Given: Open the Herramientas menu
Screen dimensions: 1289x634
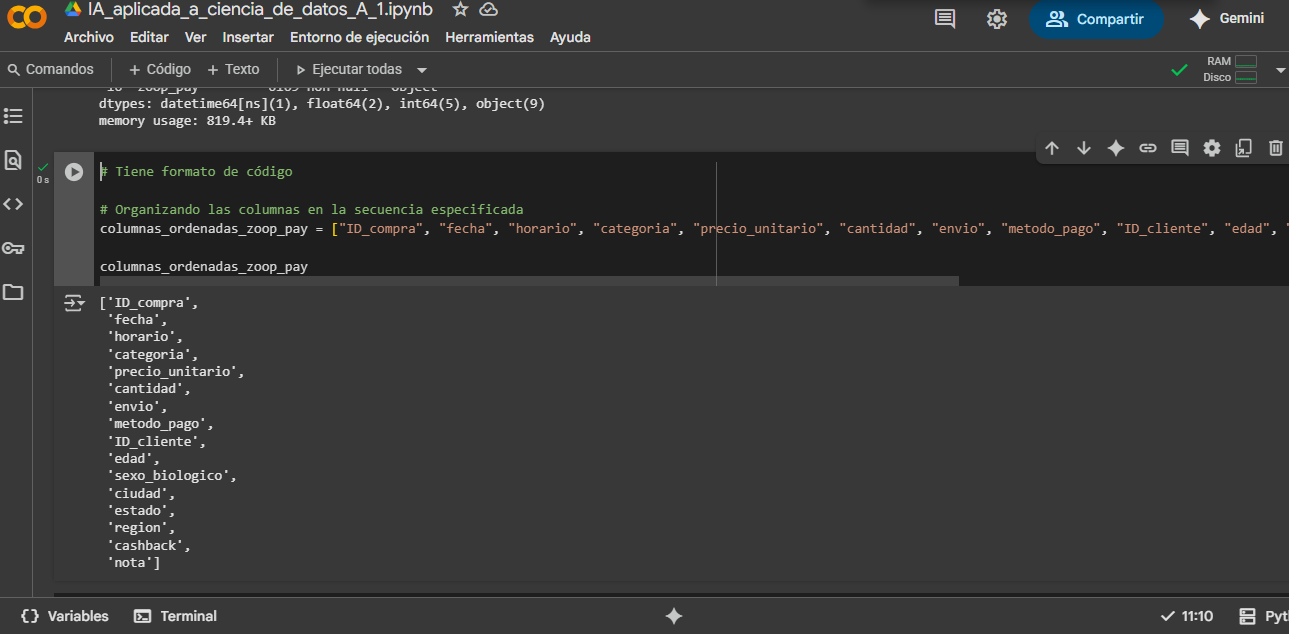Looking at the screenshot, I should point(489,37).
